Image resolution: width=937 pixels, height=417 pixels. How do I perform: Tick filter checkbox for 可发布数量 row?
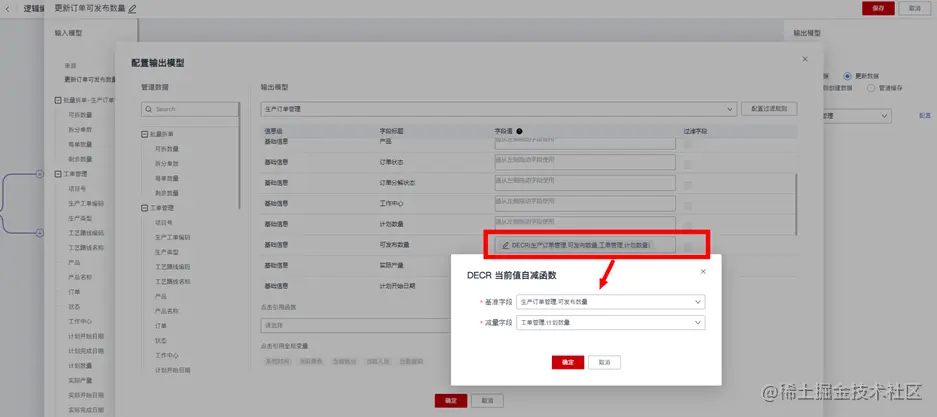[688, 246]
